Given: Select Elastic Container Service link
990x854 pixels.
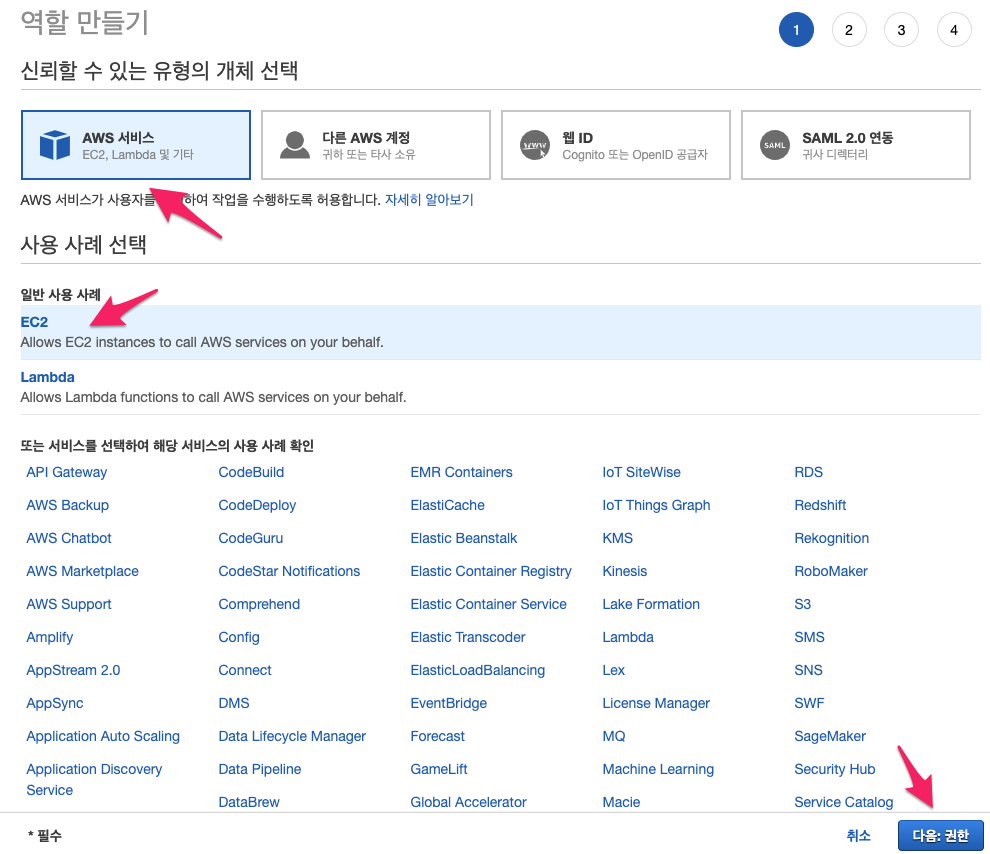Looking at the screenshot, I should [x=489, y=604].
